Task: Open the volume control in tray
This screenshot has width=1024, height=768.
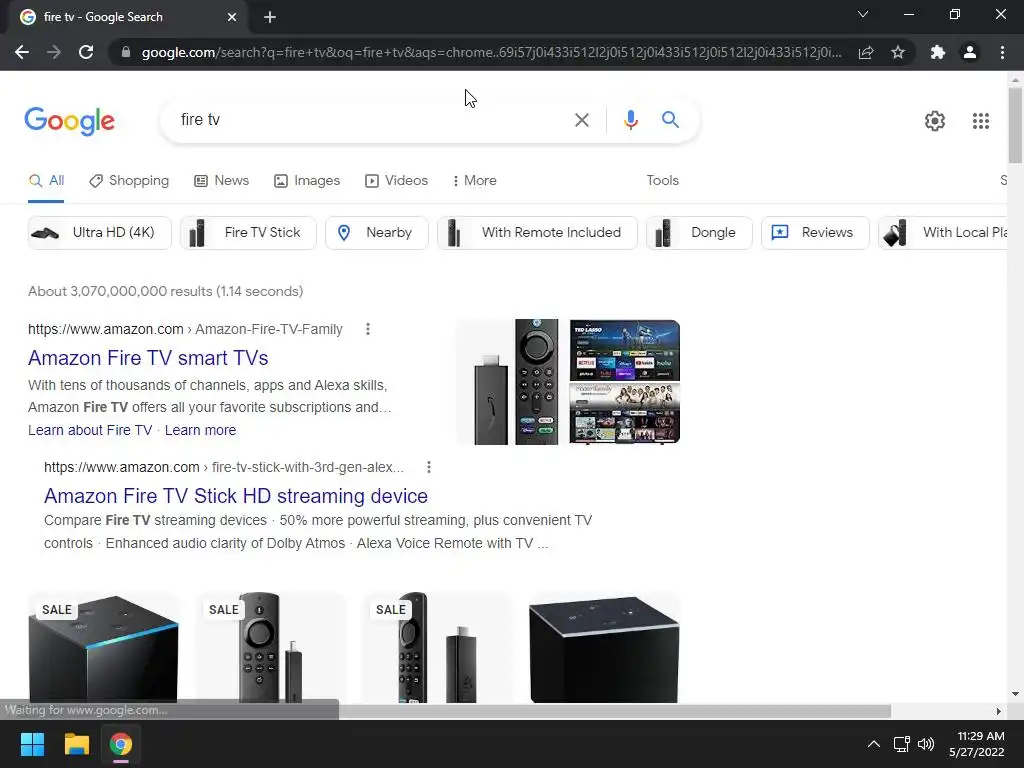Action: [x=926, y=744]
